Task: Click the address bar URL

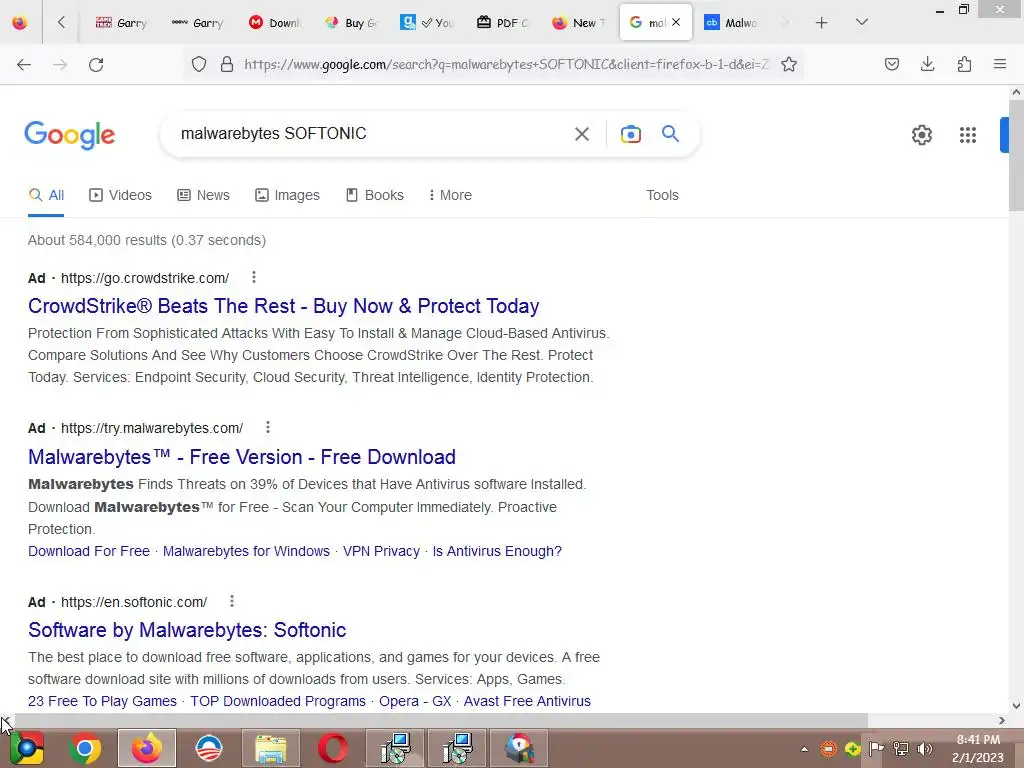Action: click(505, 64)
